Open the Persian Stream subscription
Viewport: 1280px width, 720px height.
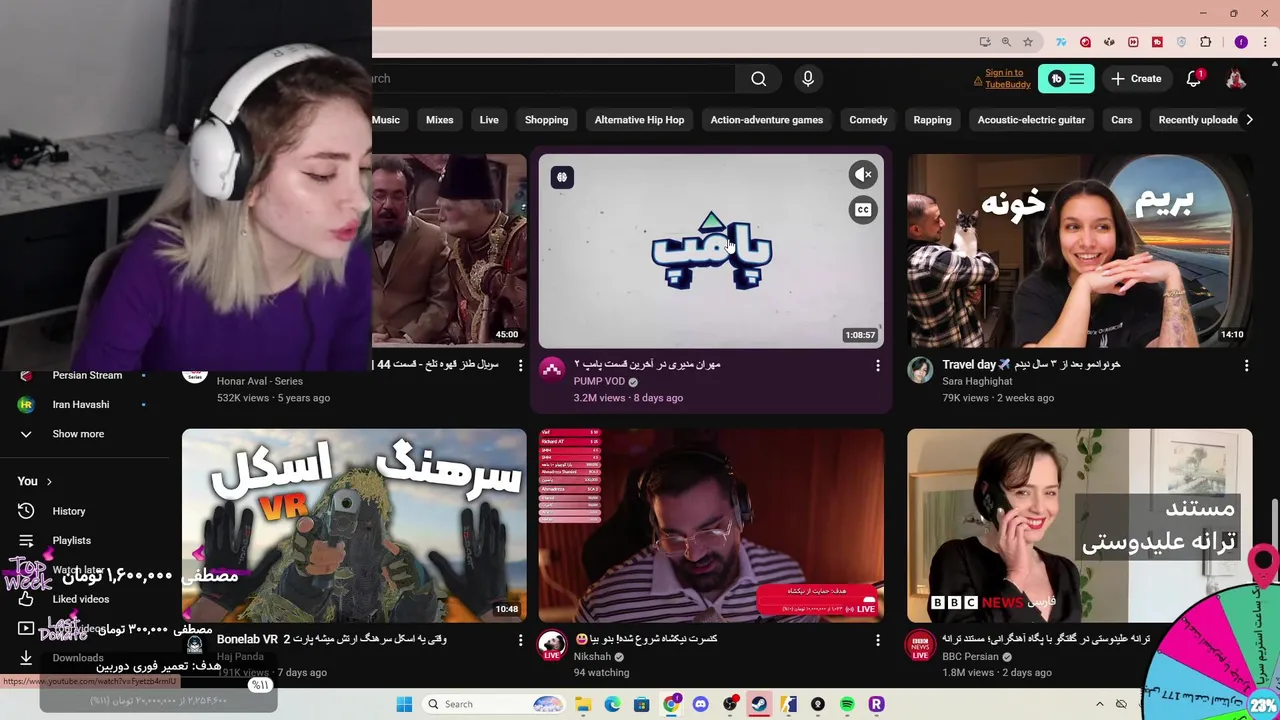tap(87, 375)
